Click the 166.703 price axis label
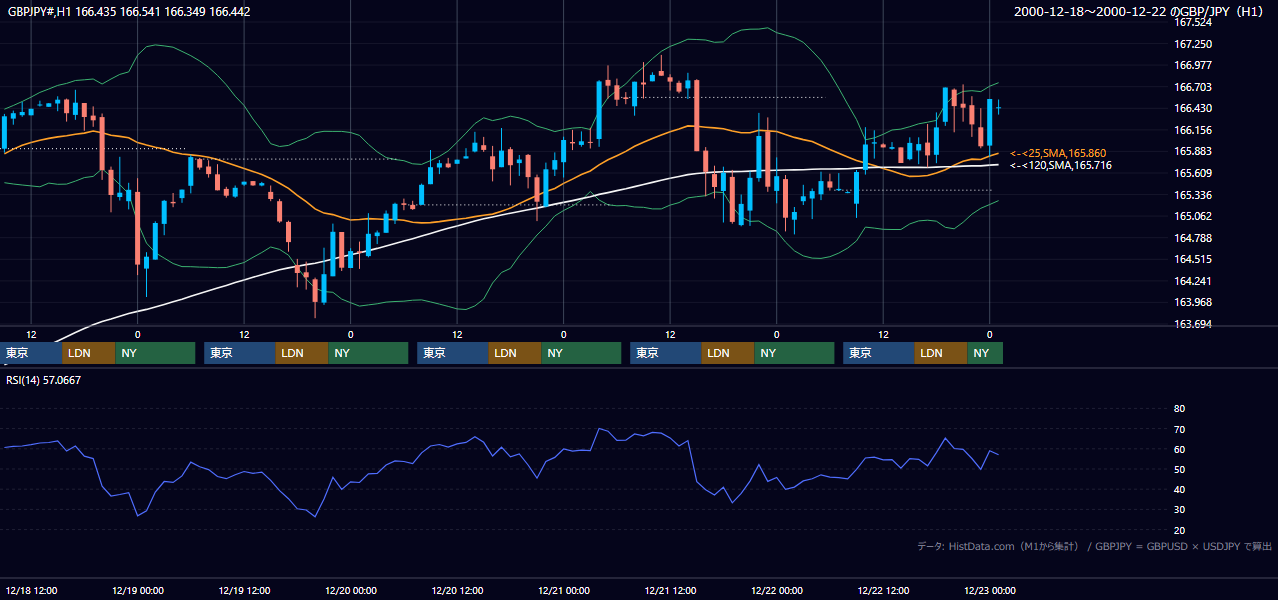The width and height of the screenshot is (1278, 600). [x=1192, y=87]
